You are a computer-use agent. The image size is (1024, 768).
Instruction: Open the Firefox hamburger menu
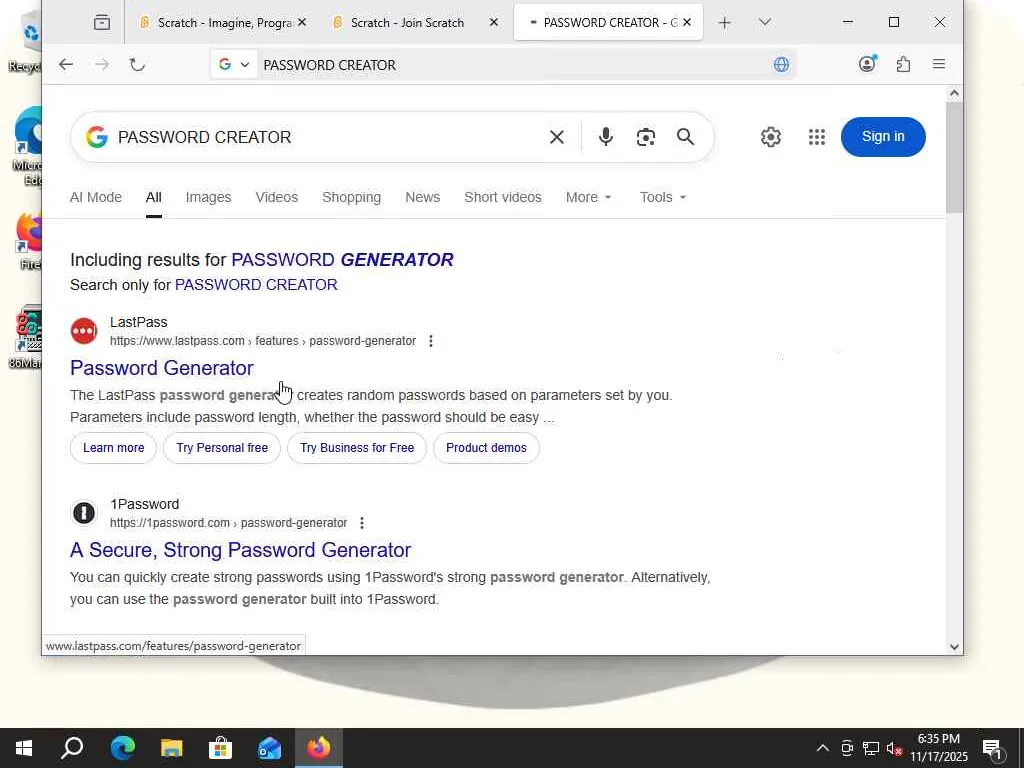pos(939,64)
